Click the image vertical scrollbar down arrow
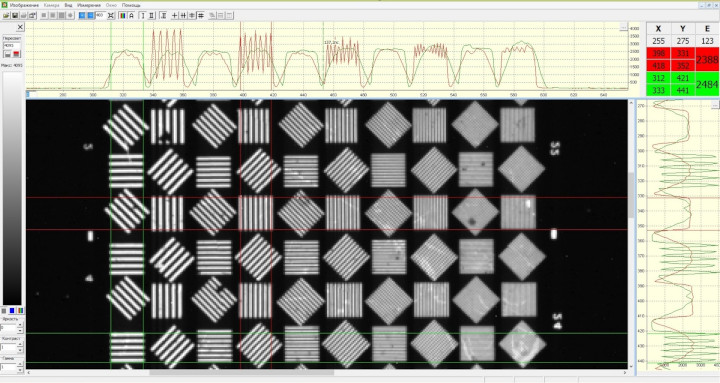Viewport: 720px width, 383px height. (x=631, y=366)
